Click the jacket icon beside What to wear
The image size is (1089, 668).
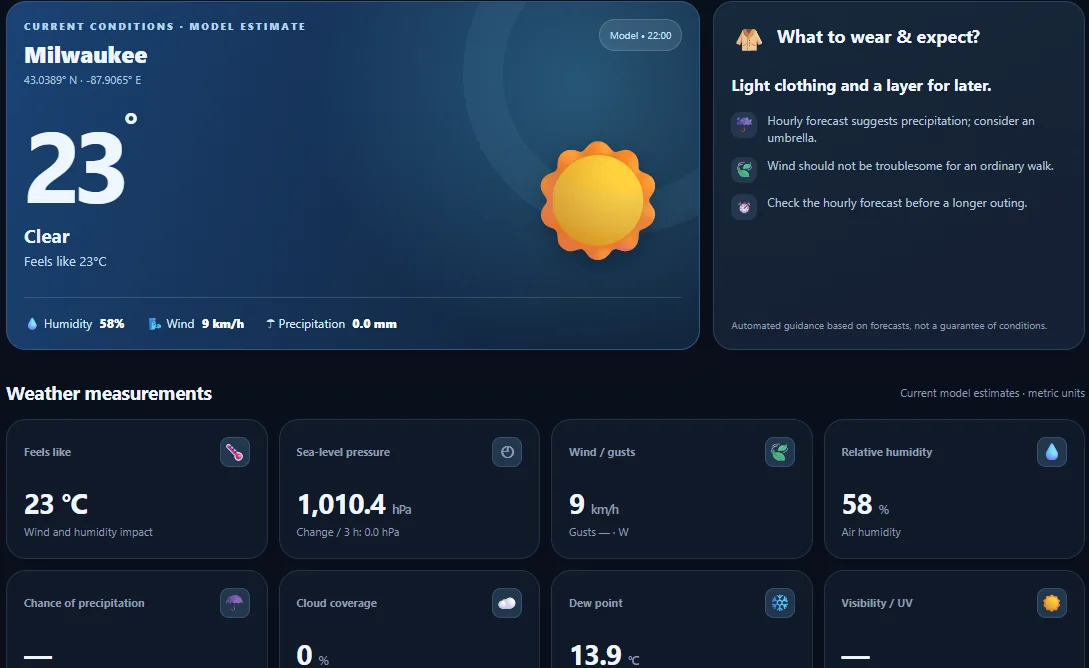tap(749, 39)
